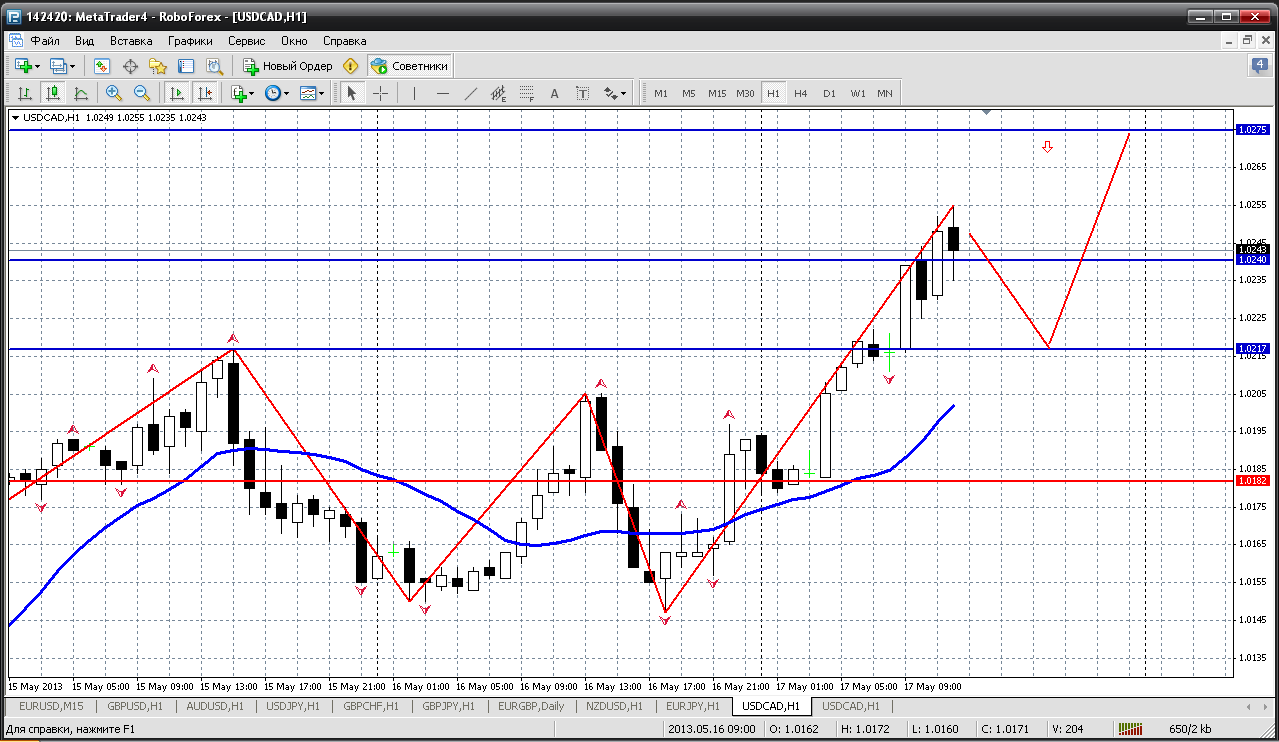This screenshot has height=742, width=1279.
Task: Select the text 'A' drawing tool
Action: click(555, 93)
